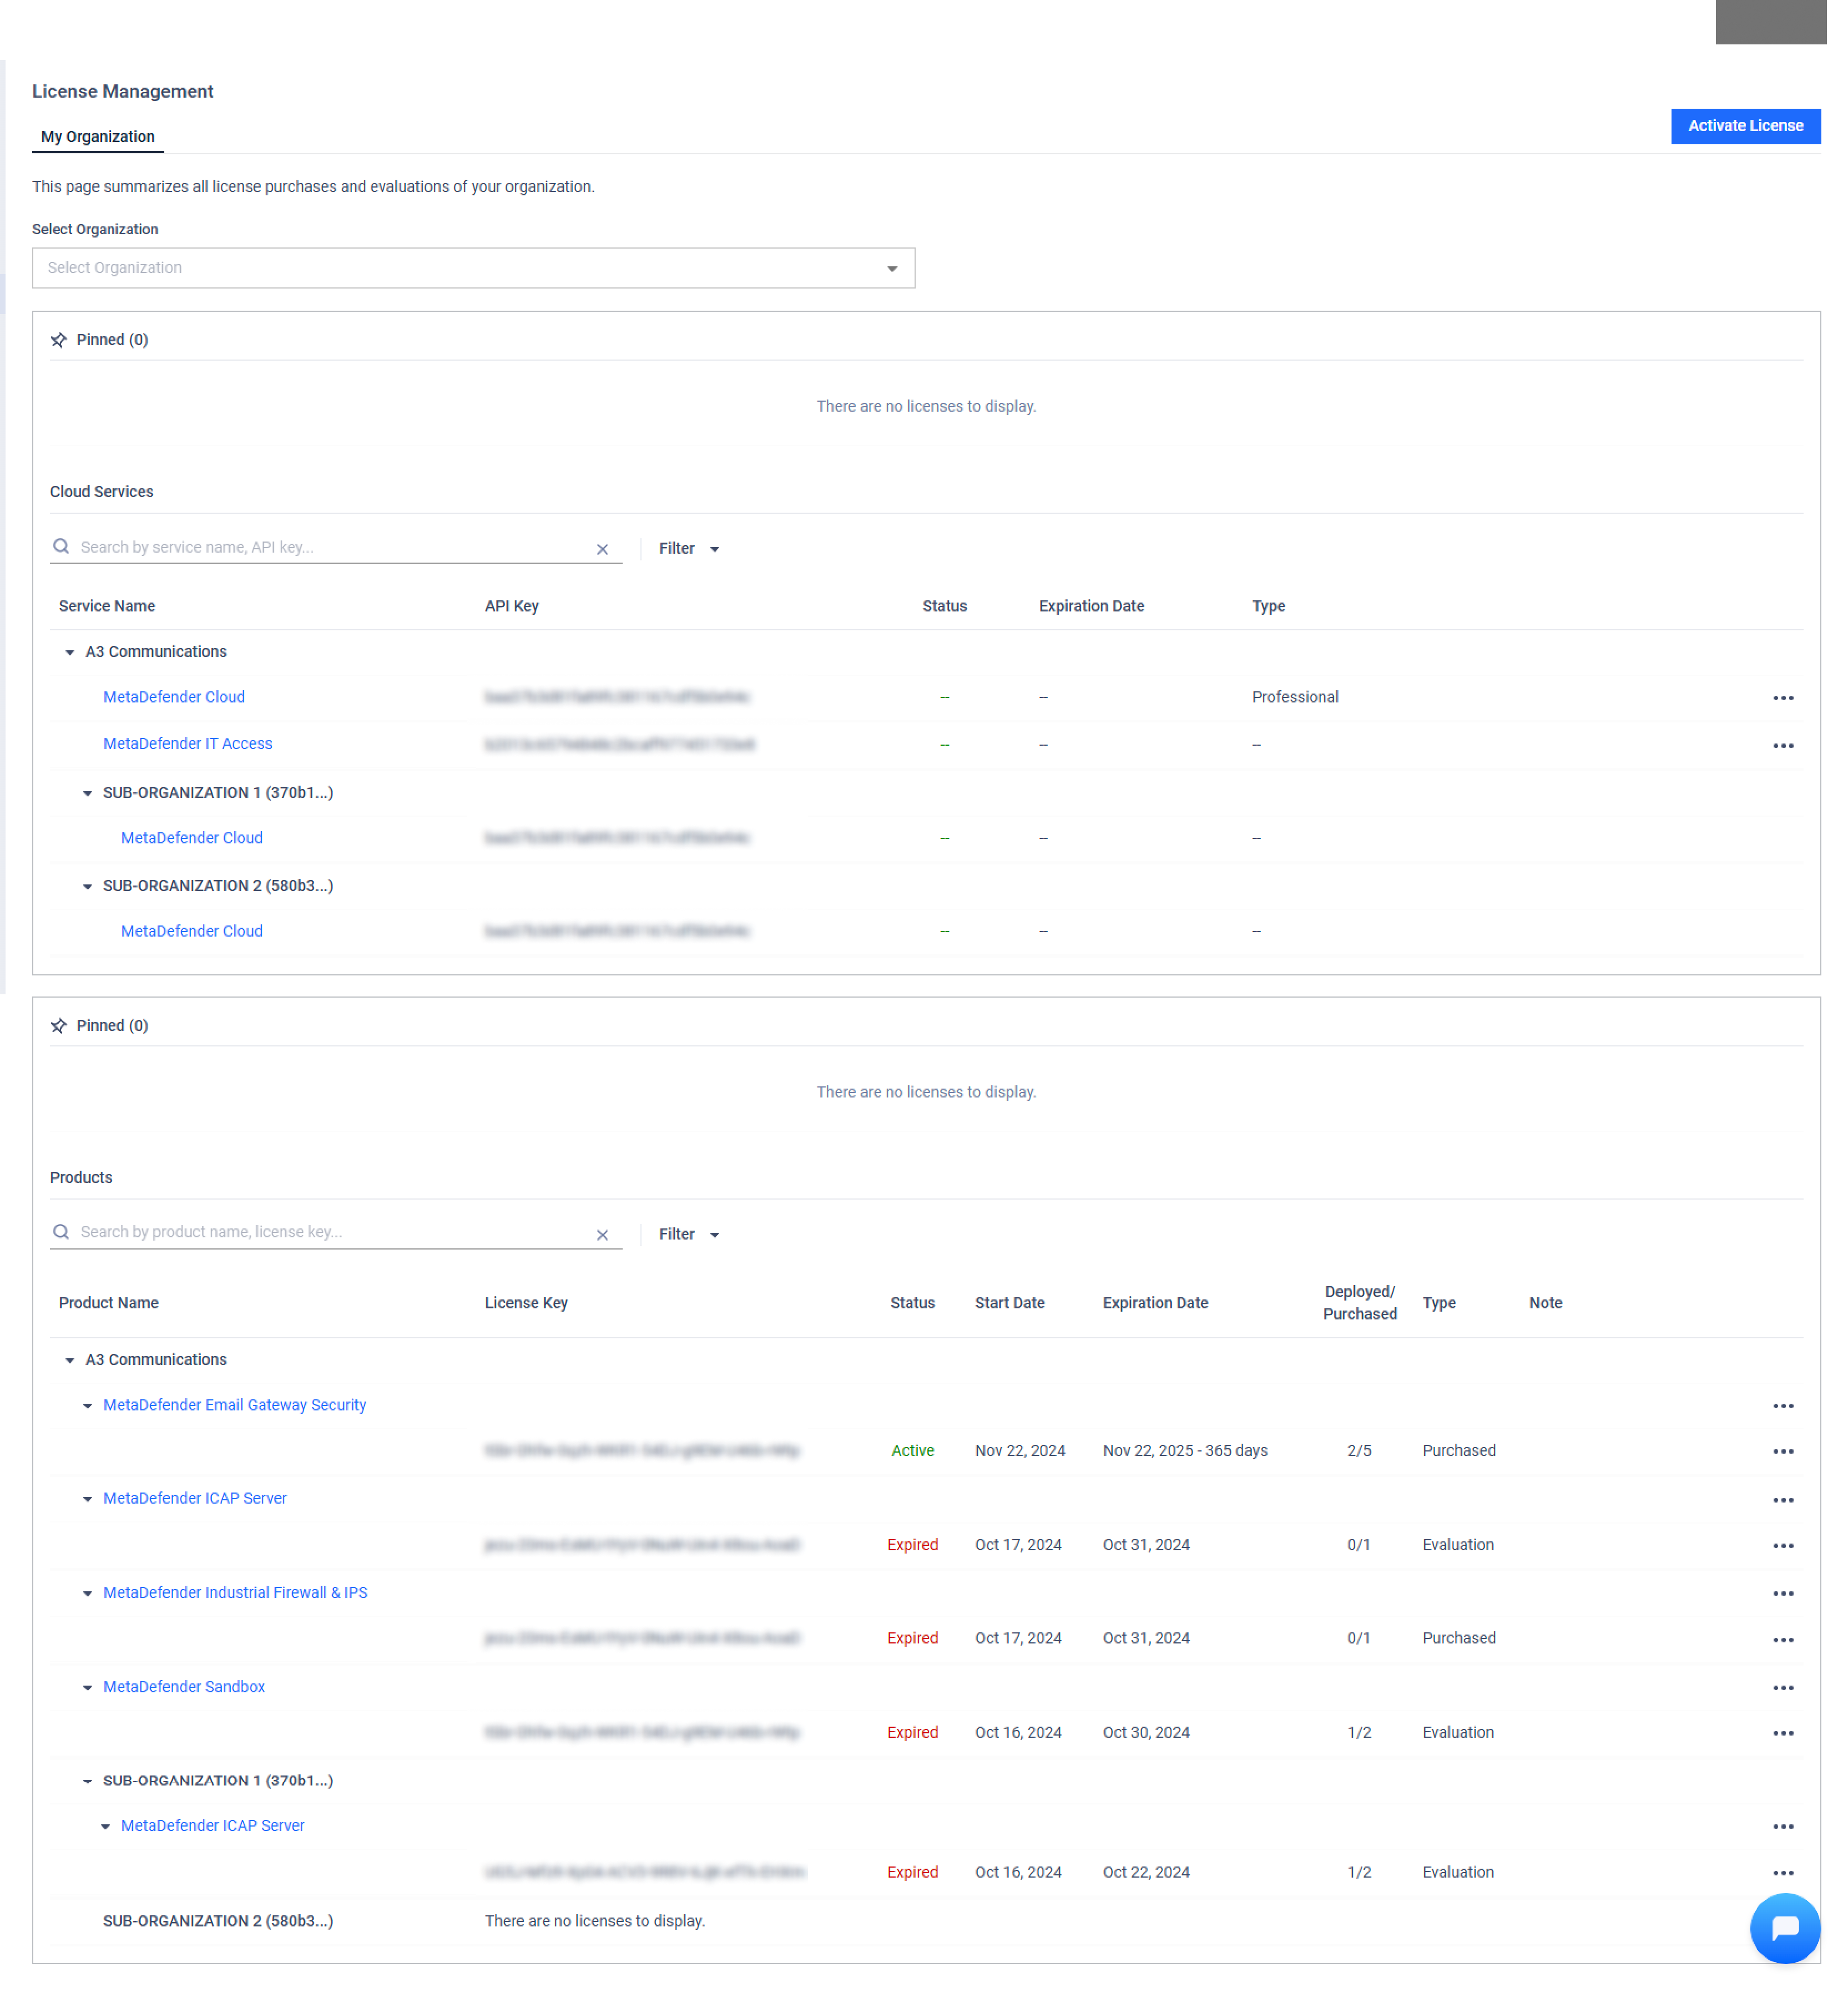Click Expiration Date header in Products table
Screen dimensions: 1848x1993
tap(1155, 1303)
